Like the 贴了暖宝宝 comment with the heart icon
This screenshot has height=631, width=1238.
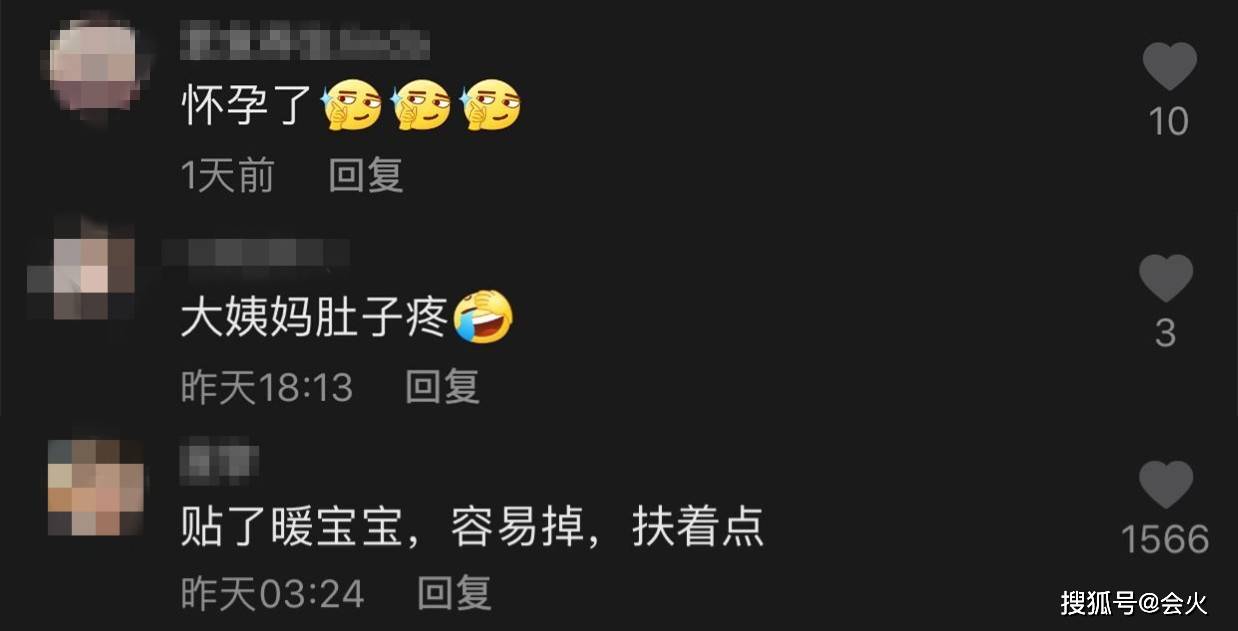[x=1166, y=485]
